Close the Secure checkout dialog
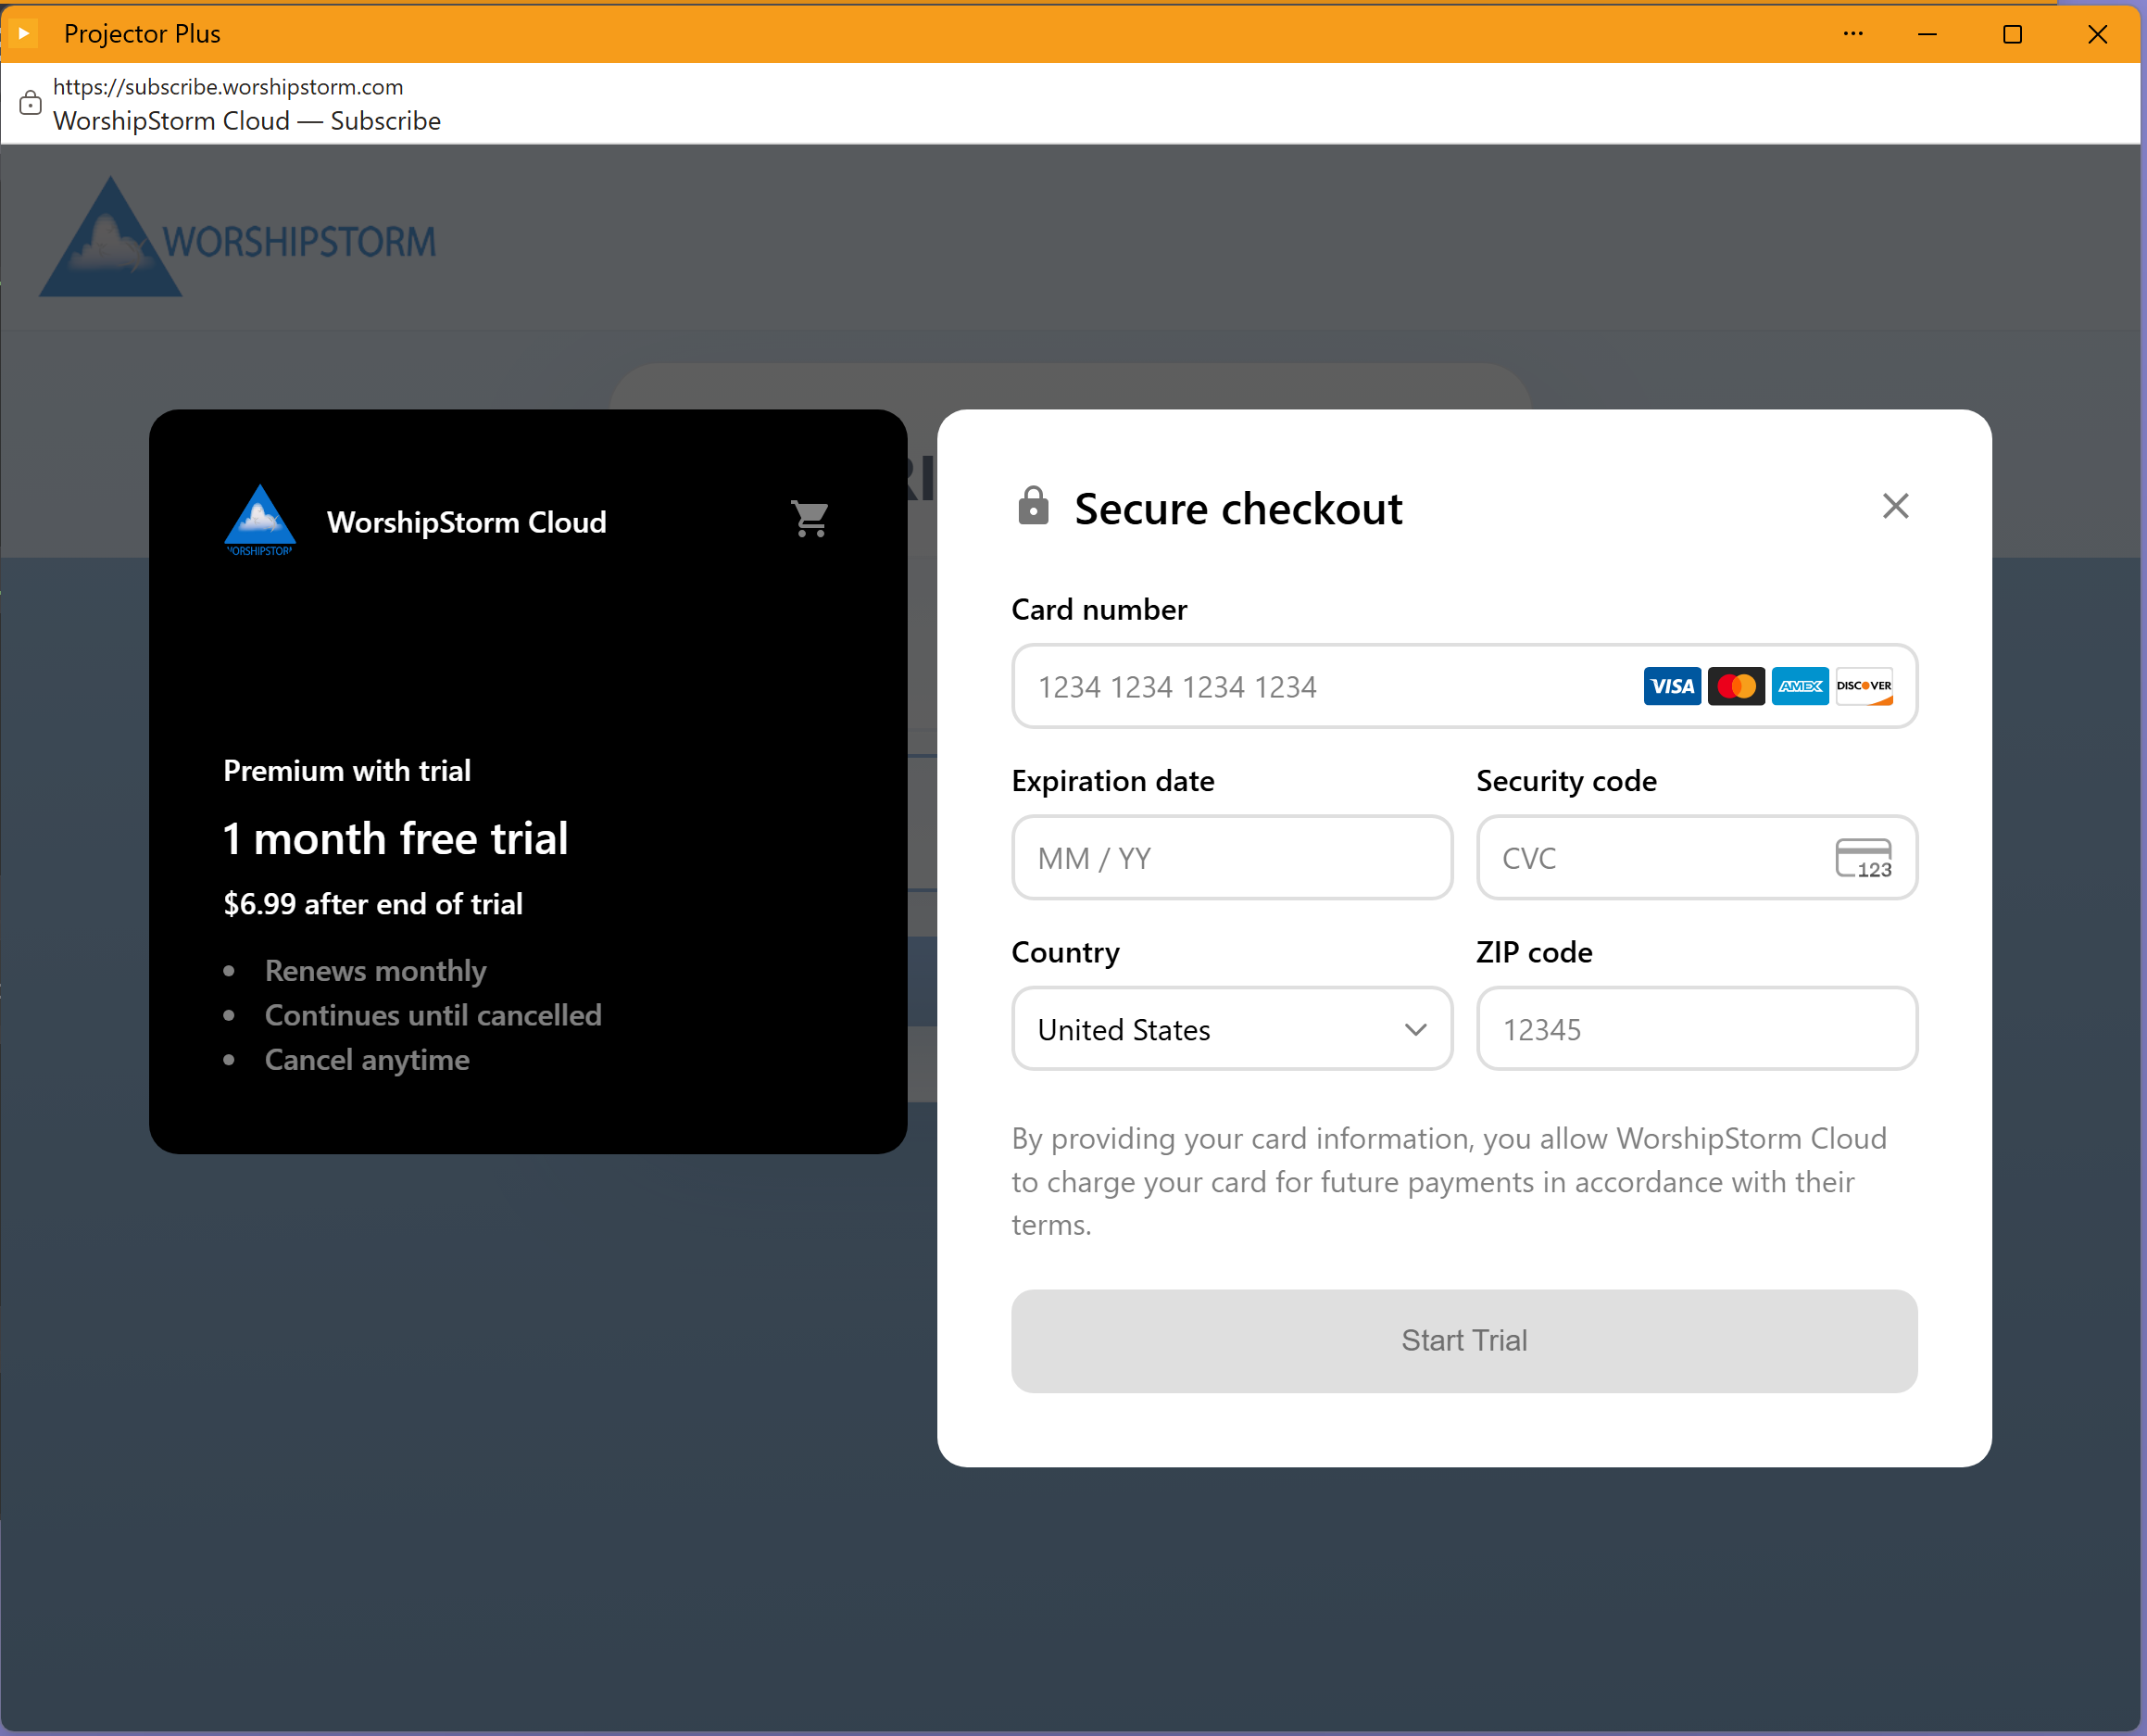This screenshot has width=2147, height=1736. click(1895, 506)
